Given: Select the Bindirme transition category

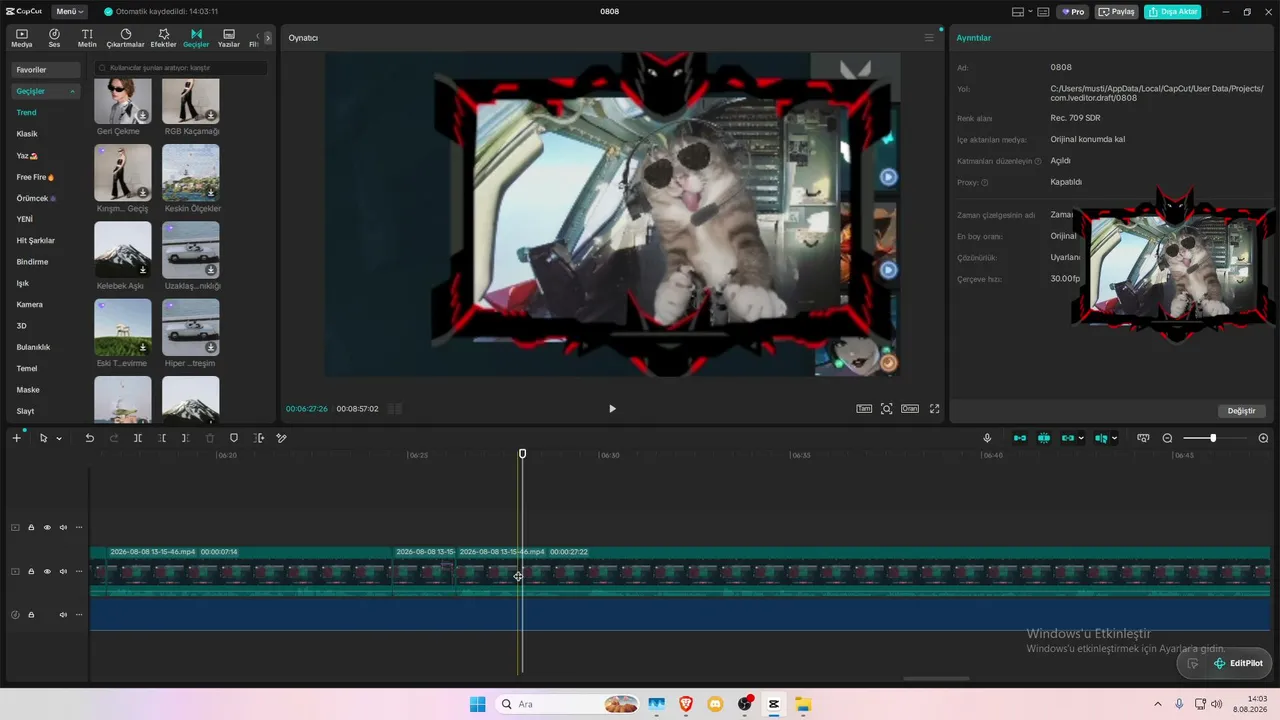Looking at the screenshot, I should tap(32, 262).
